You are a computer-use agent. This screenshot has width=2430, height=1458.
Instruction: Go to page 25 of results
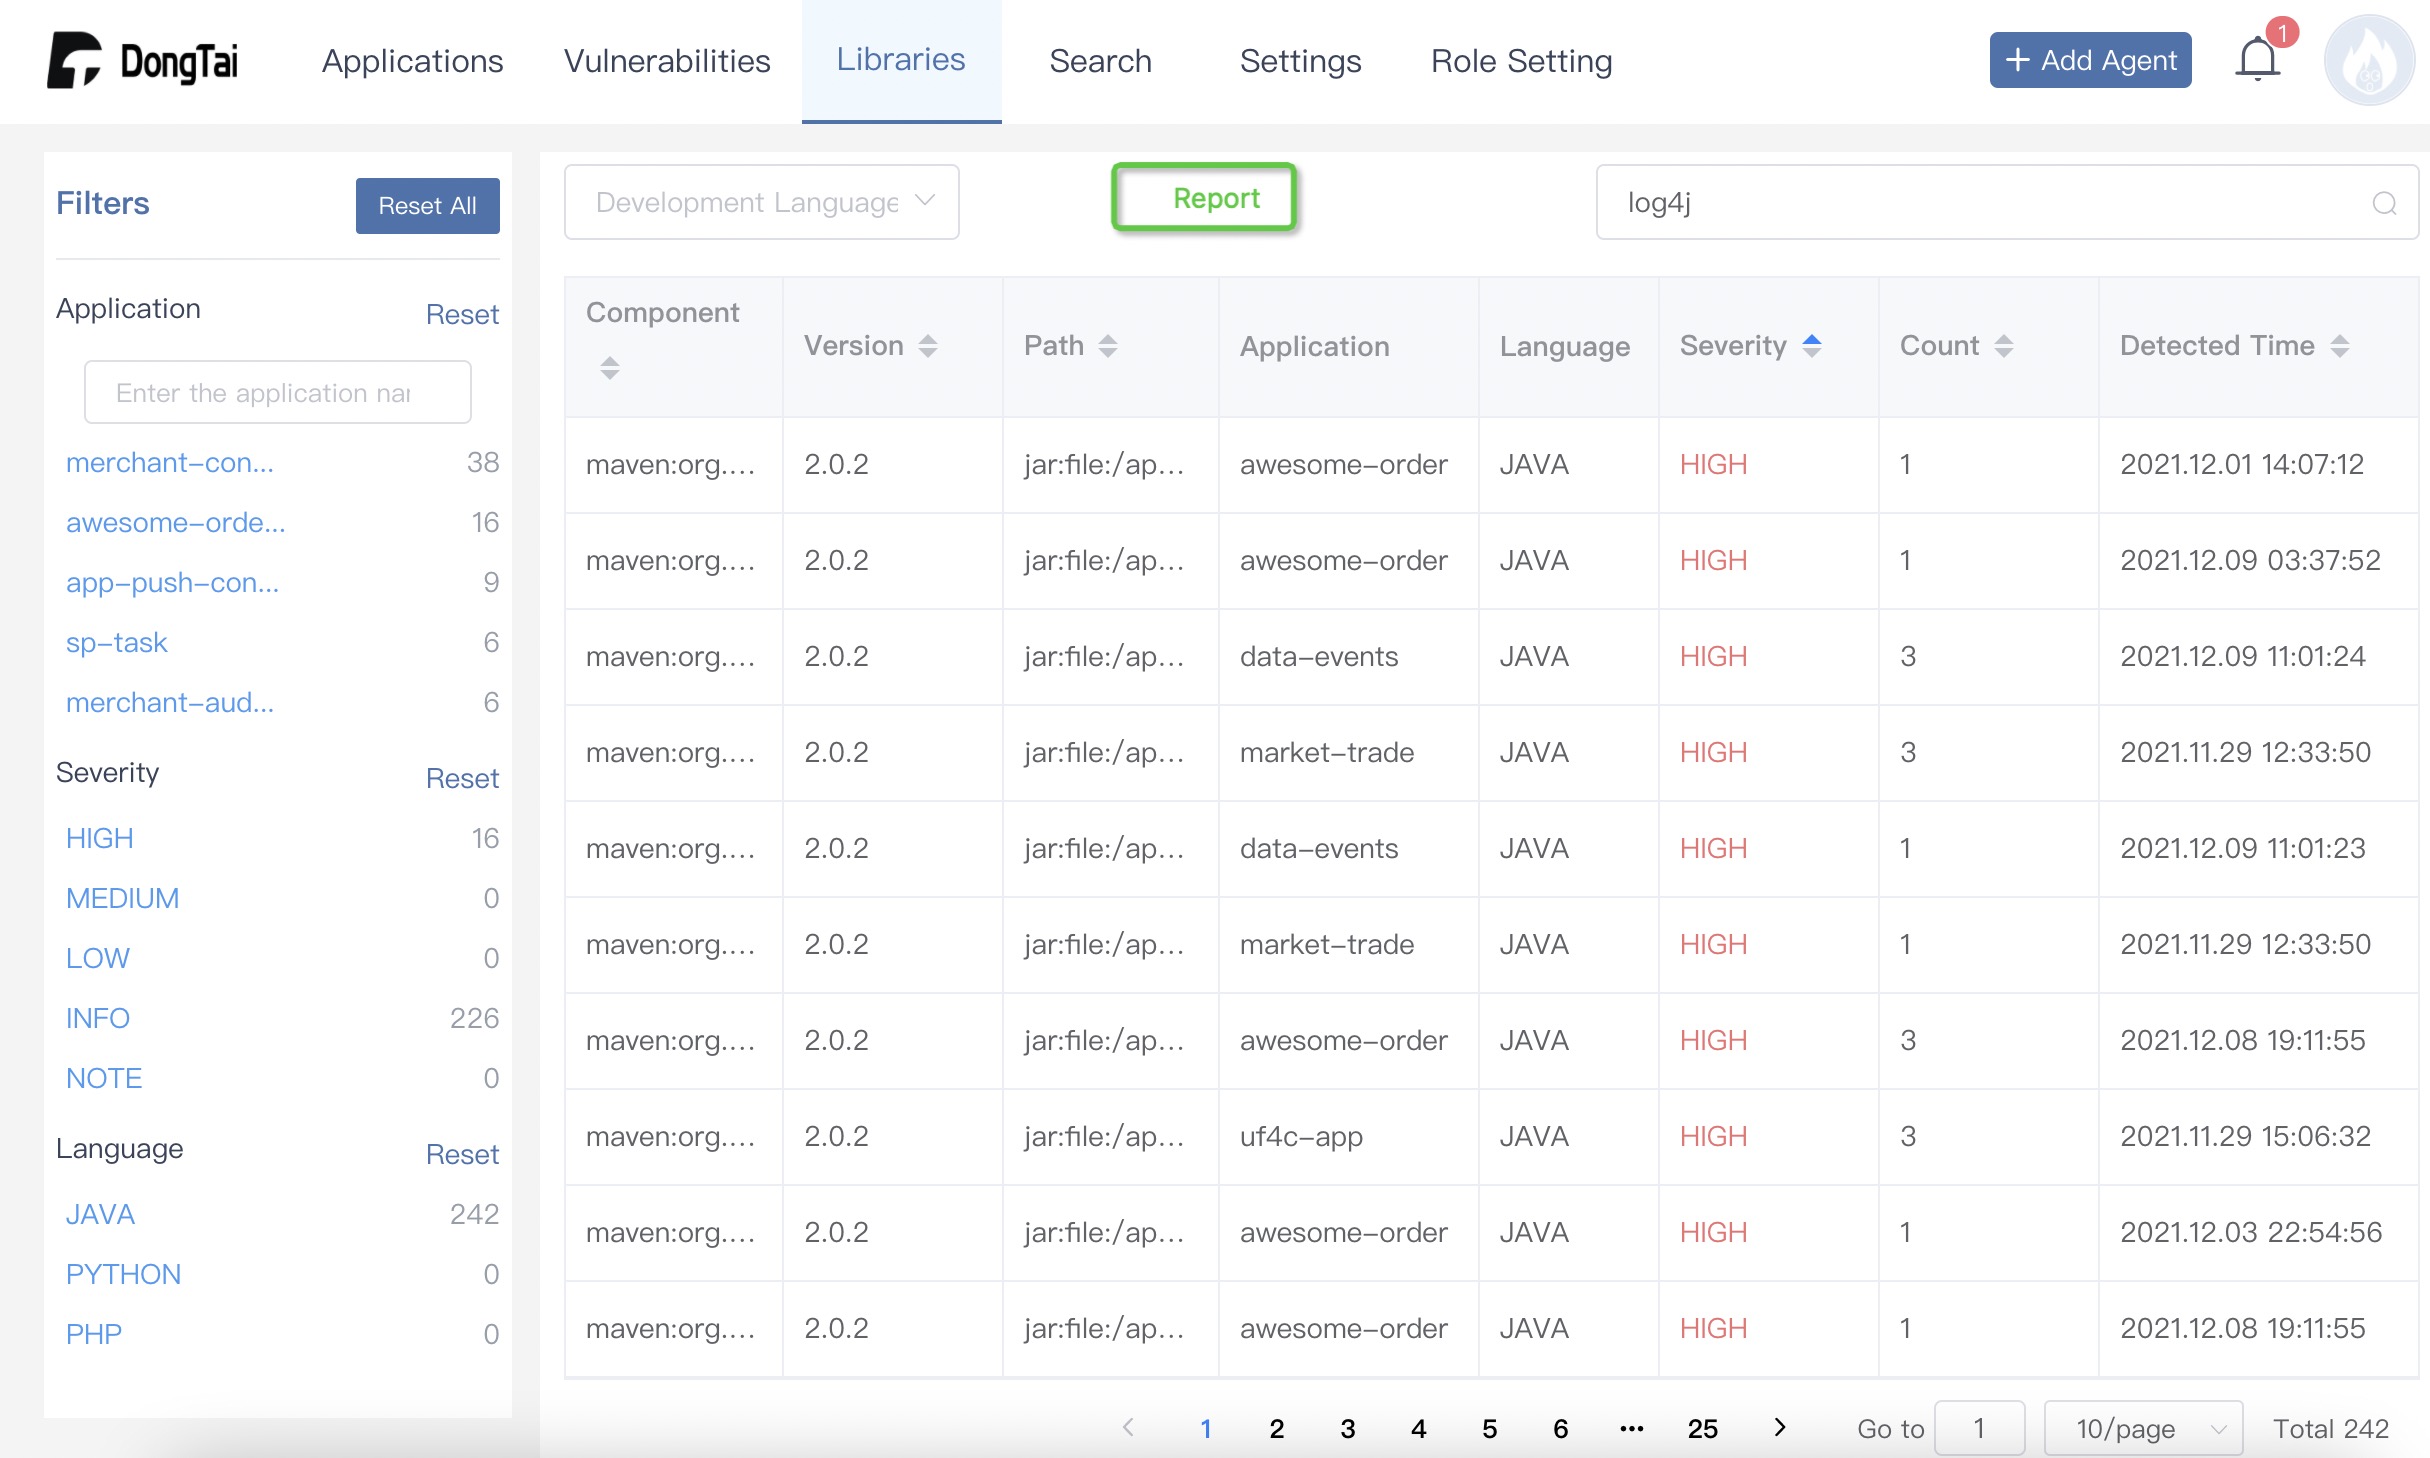(x=1702, y=1428)
